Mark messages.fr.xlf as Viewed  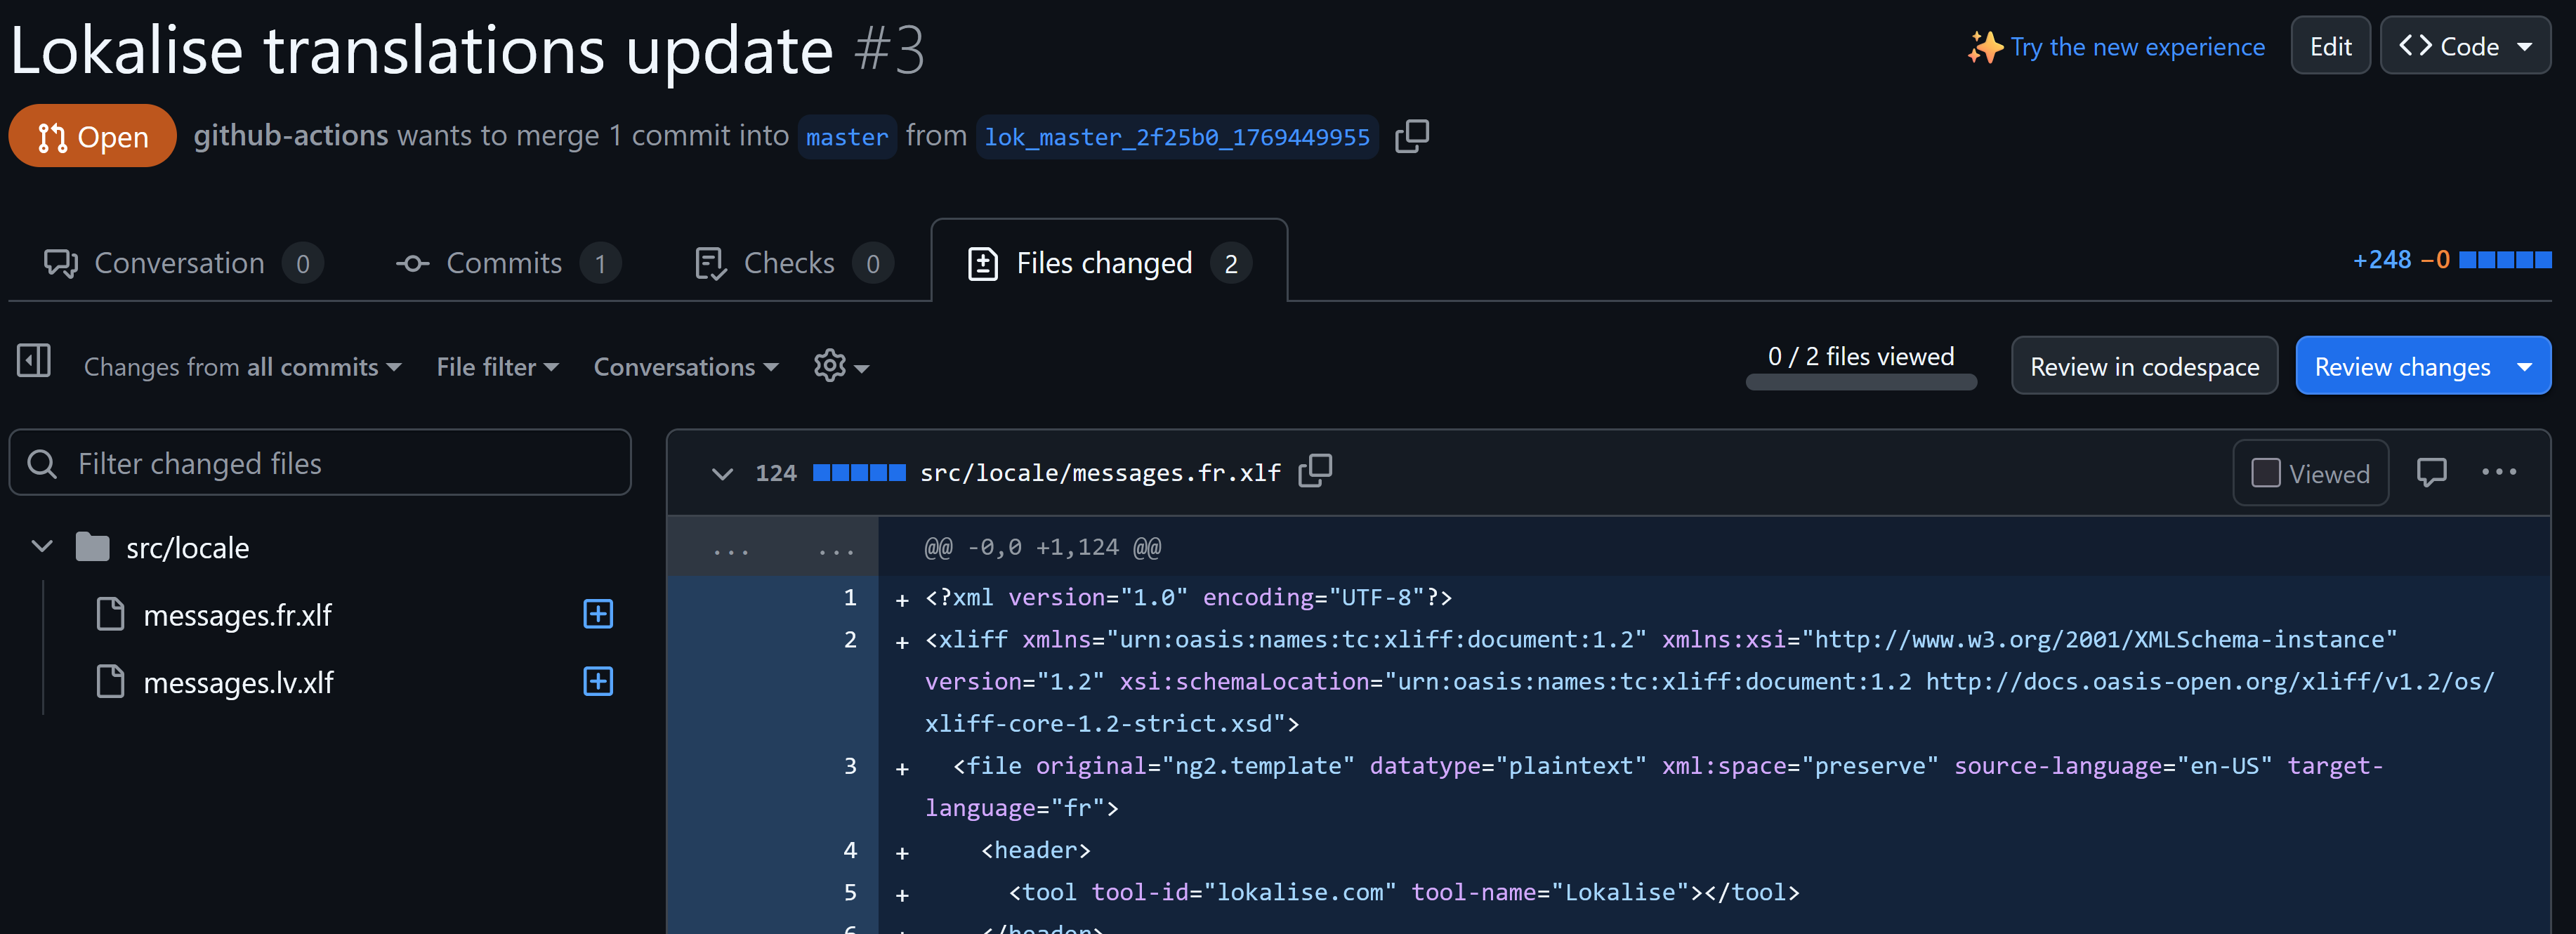click(x=2310, y=472)
